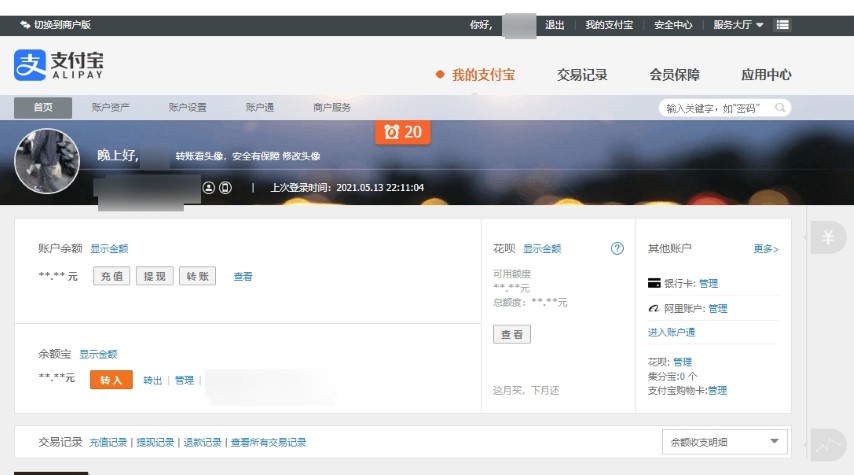Click the Huabei help question mark icon
The height and width of the screenshot is (475, 854).
(617, 249)
